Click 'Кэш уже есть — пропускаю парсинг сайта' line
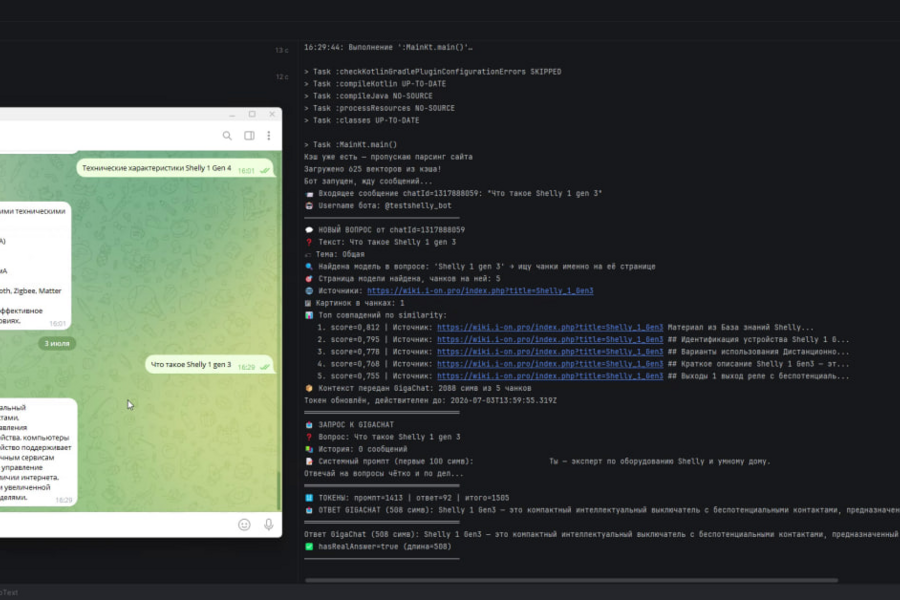The image size is (900, 600). pos(389,157)
